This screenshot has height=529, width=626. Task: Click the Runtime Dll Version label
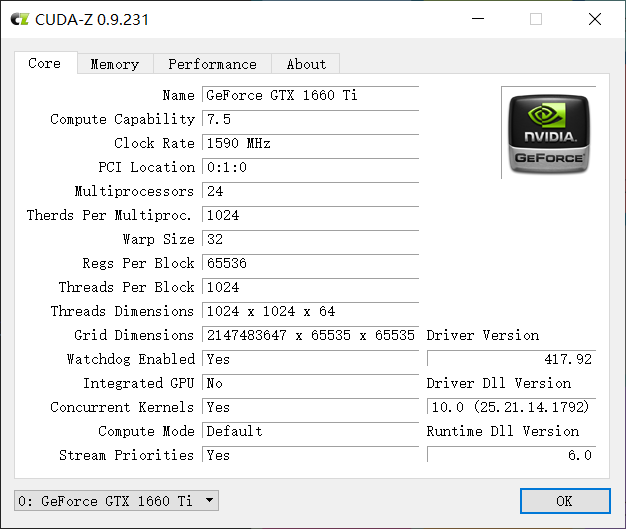[x=503, y=431]
